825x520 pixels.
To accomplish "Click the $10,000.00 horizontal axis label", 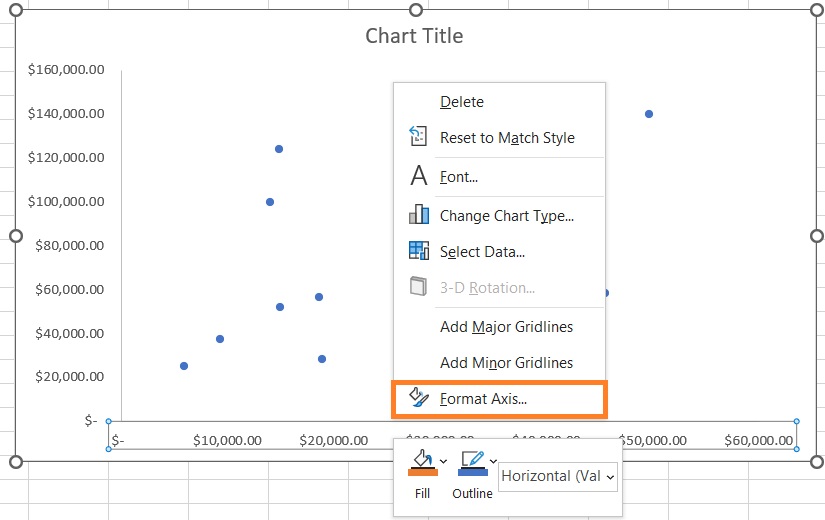I will click(x=227, y=441).
